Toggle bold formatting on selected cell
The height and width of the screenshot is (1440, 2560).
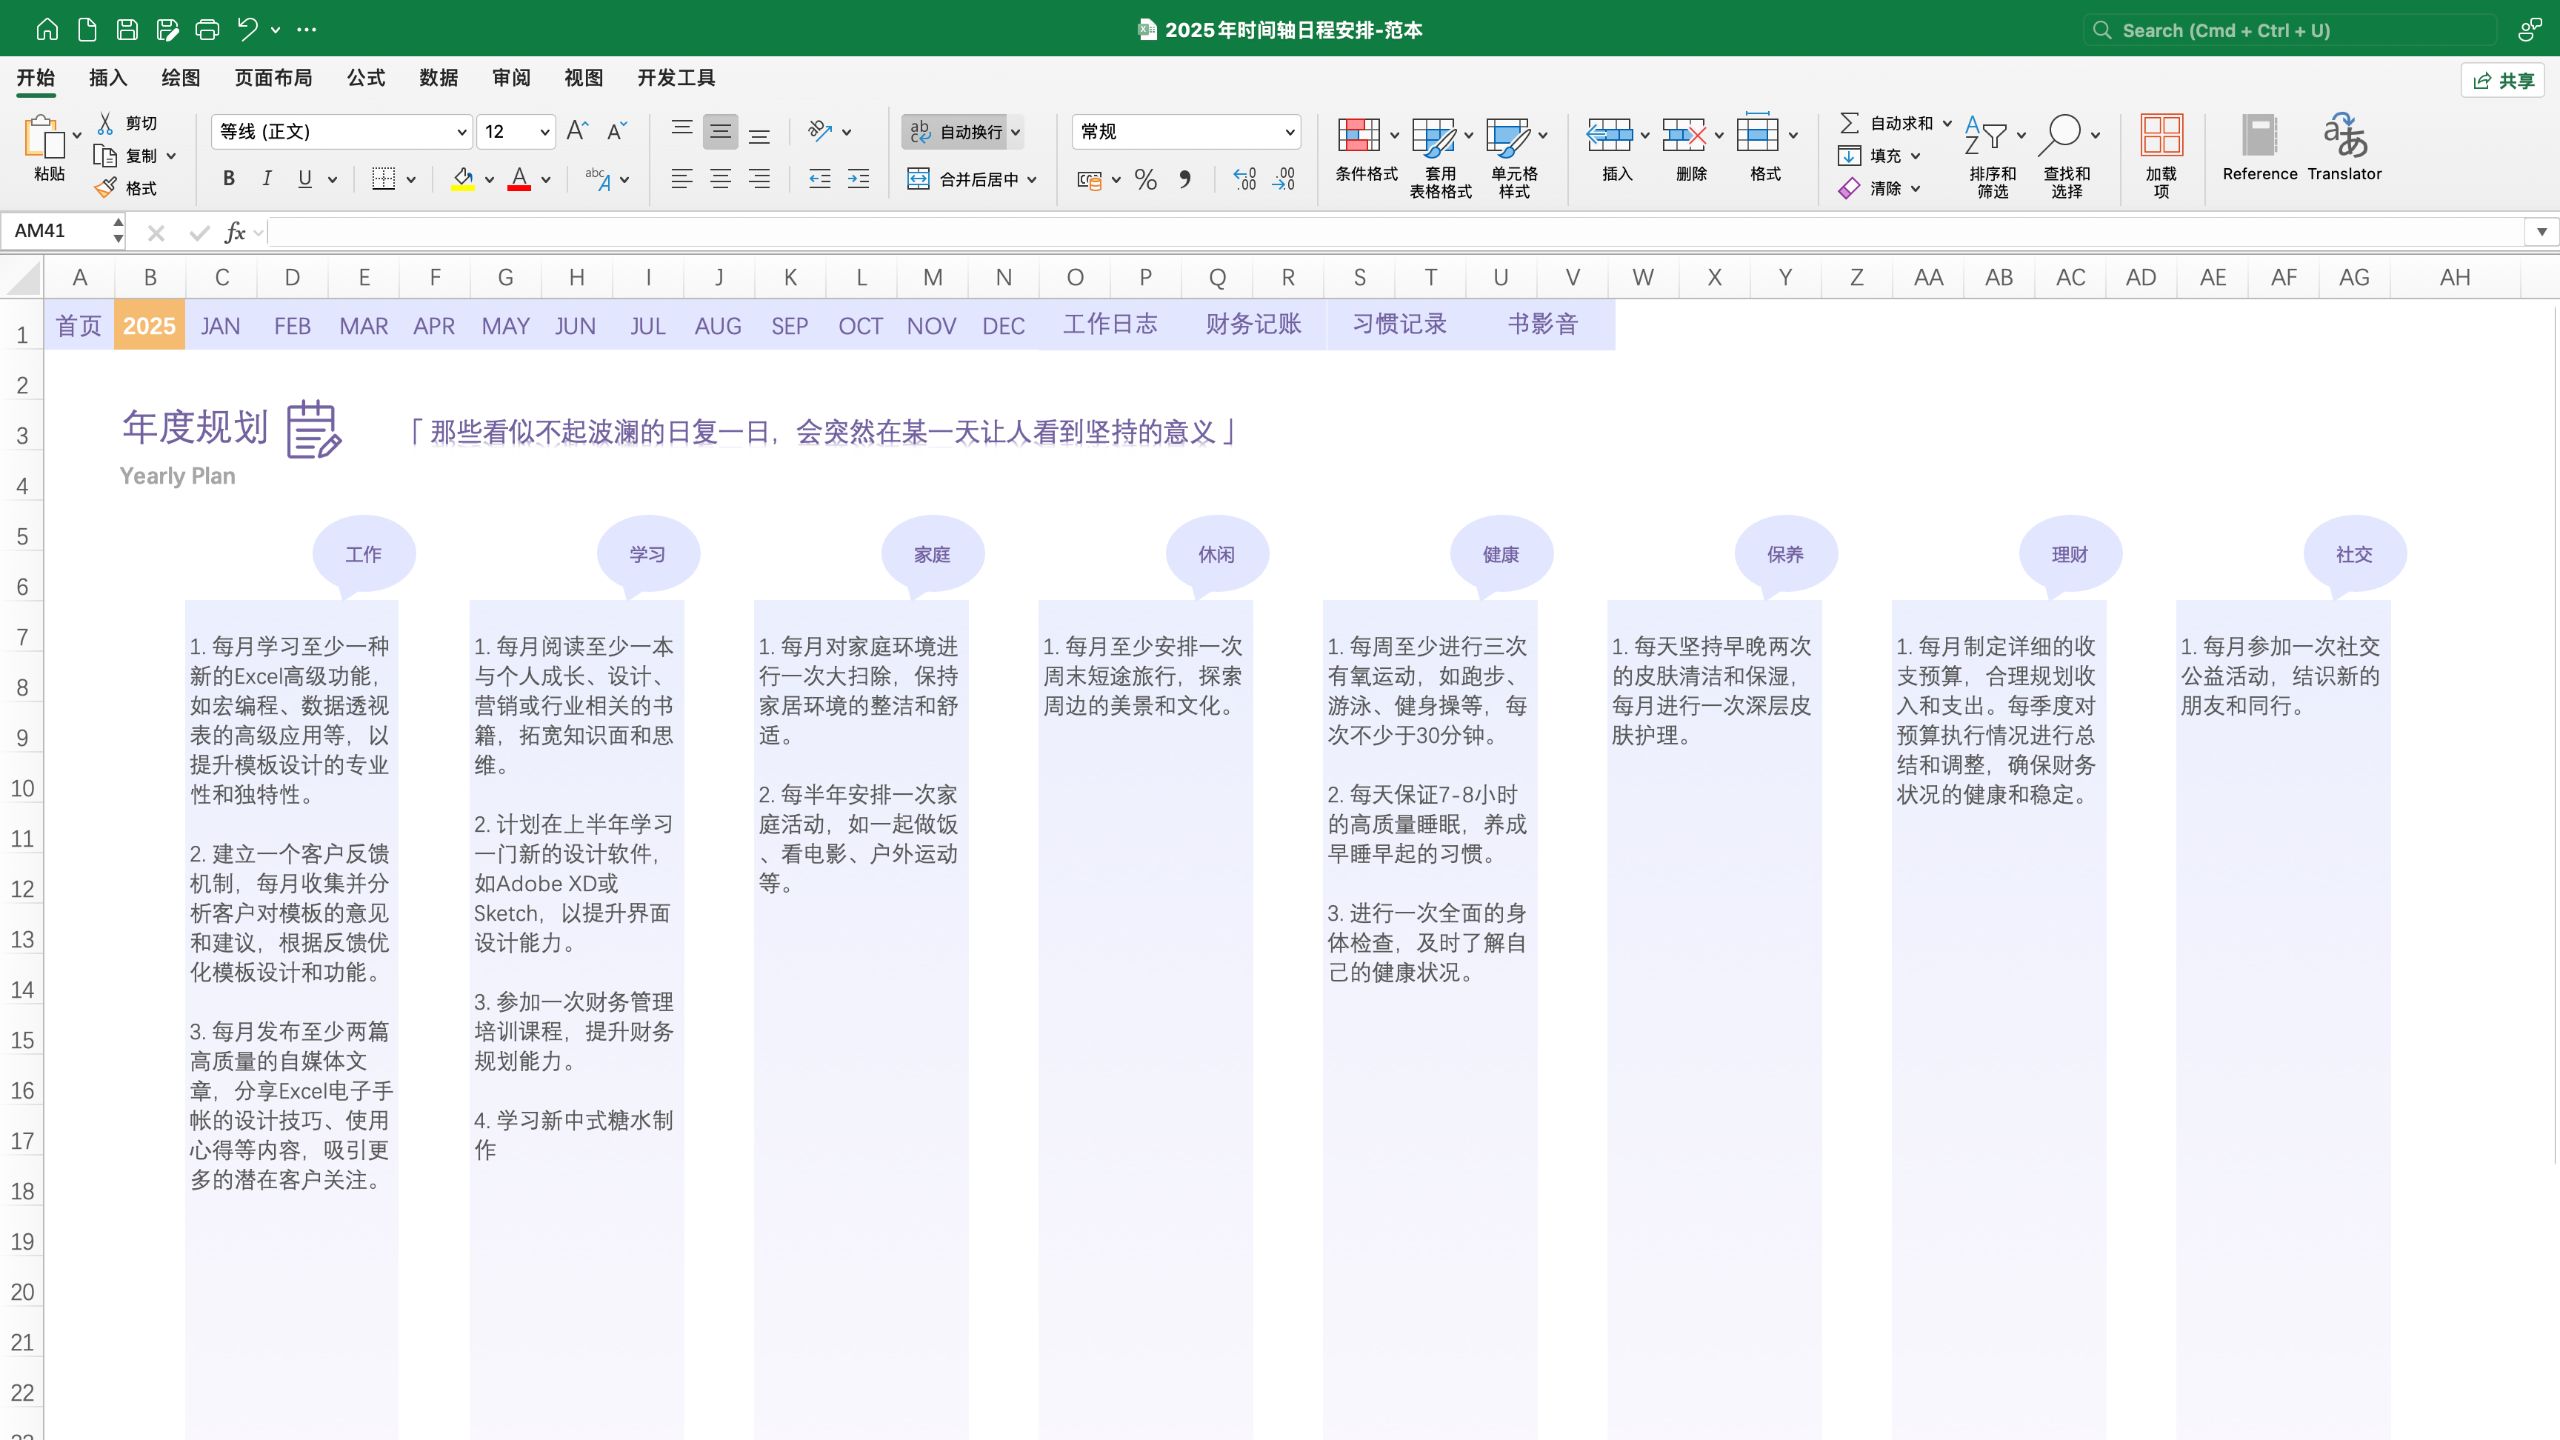pyautogui.click(x=228, y=178)
